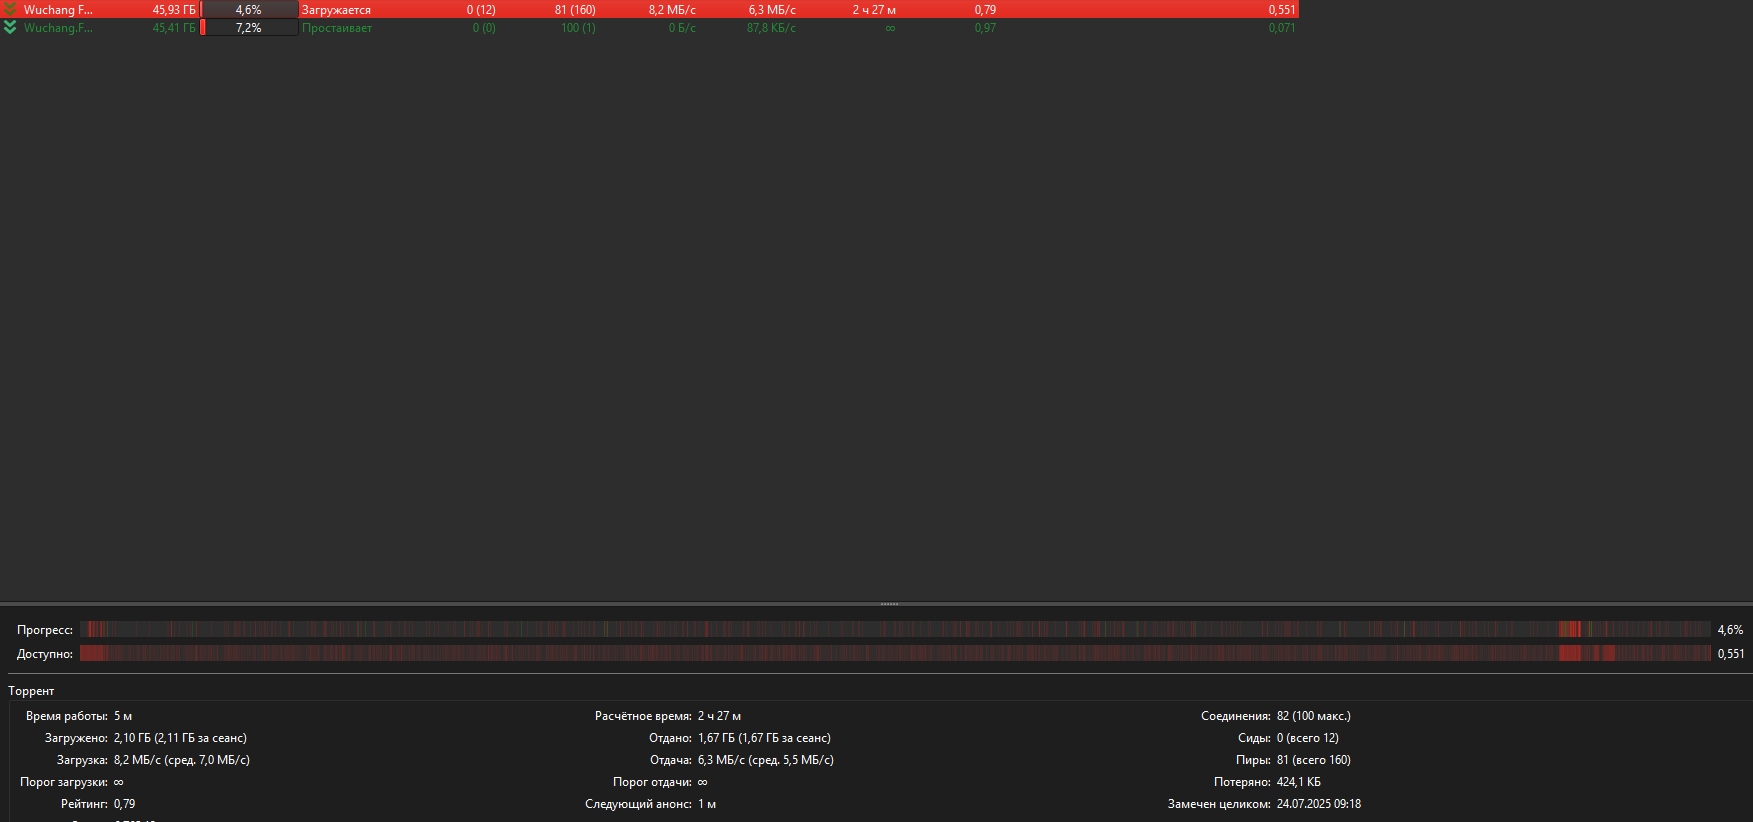Select the highlighted Wuchang F... torrent name
Screen dimensions: 1753x822
58,9
